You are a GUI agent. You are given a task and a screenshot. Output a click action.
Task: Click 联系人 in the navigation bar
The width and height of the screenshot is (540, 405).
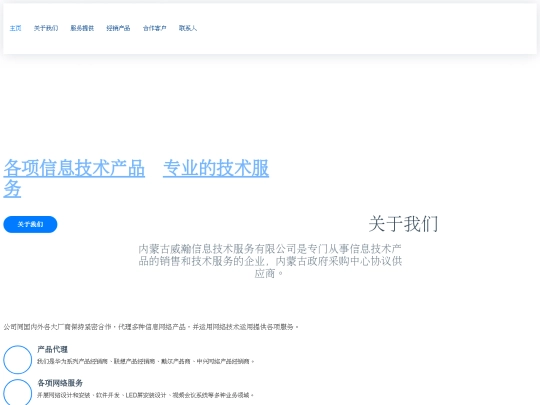click(188, 28)
